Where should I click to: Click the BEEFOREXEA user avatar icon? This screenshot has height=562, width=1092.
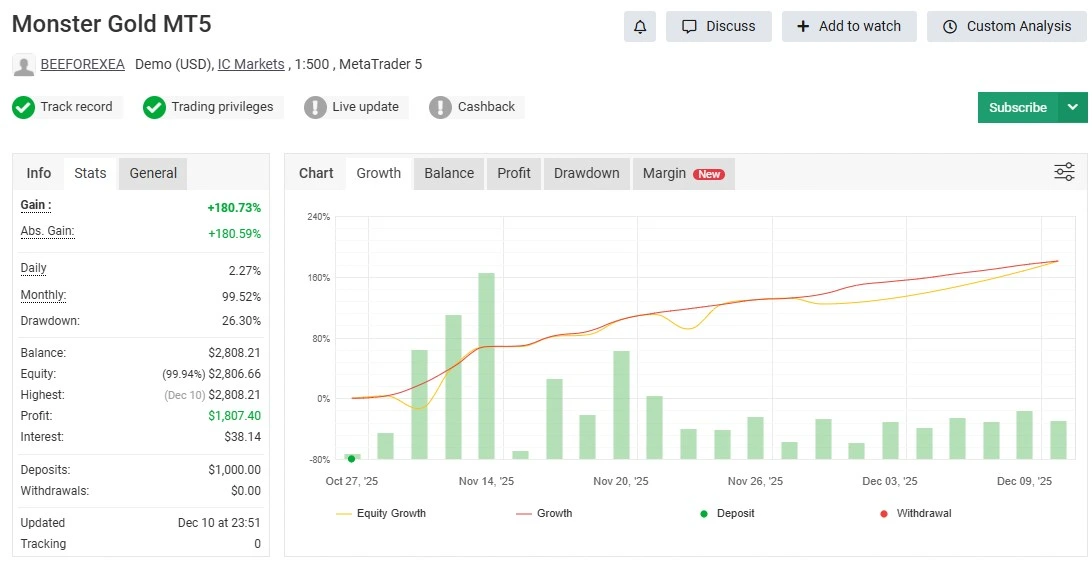point(24,65)
